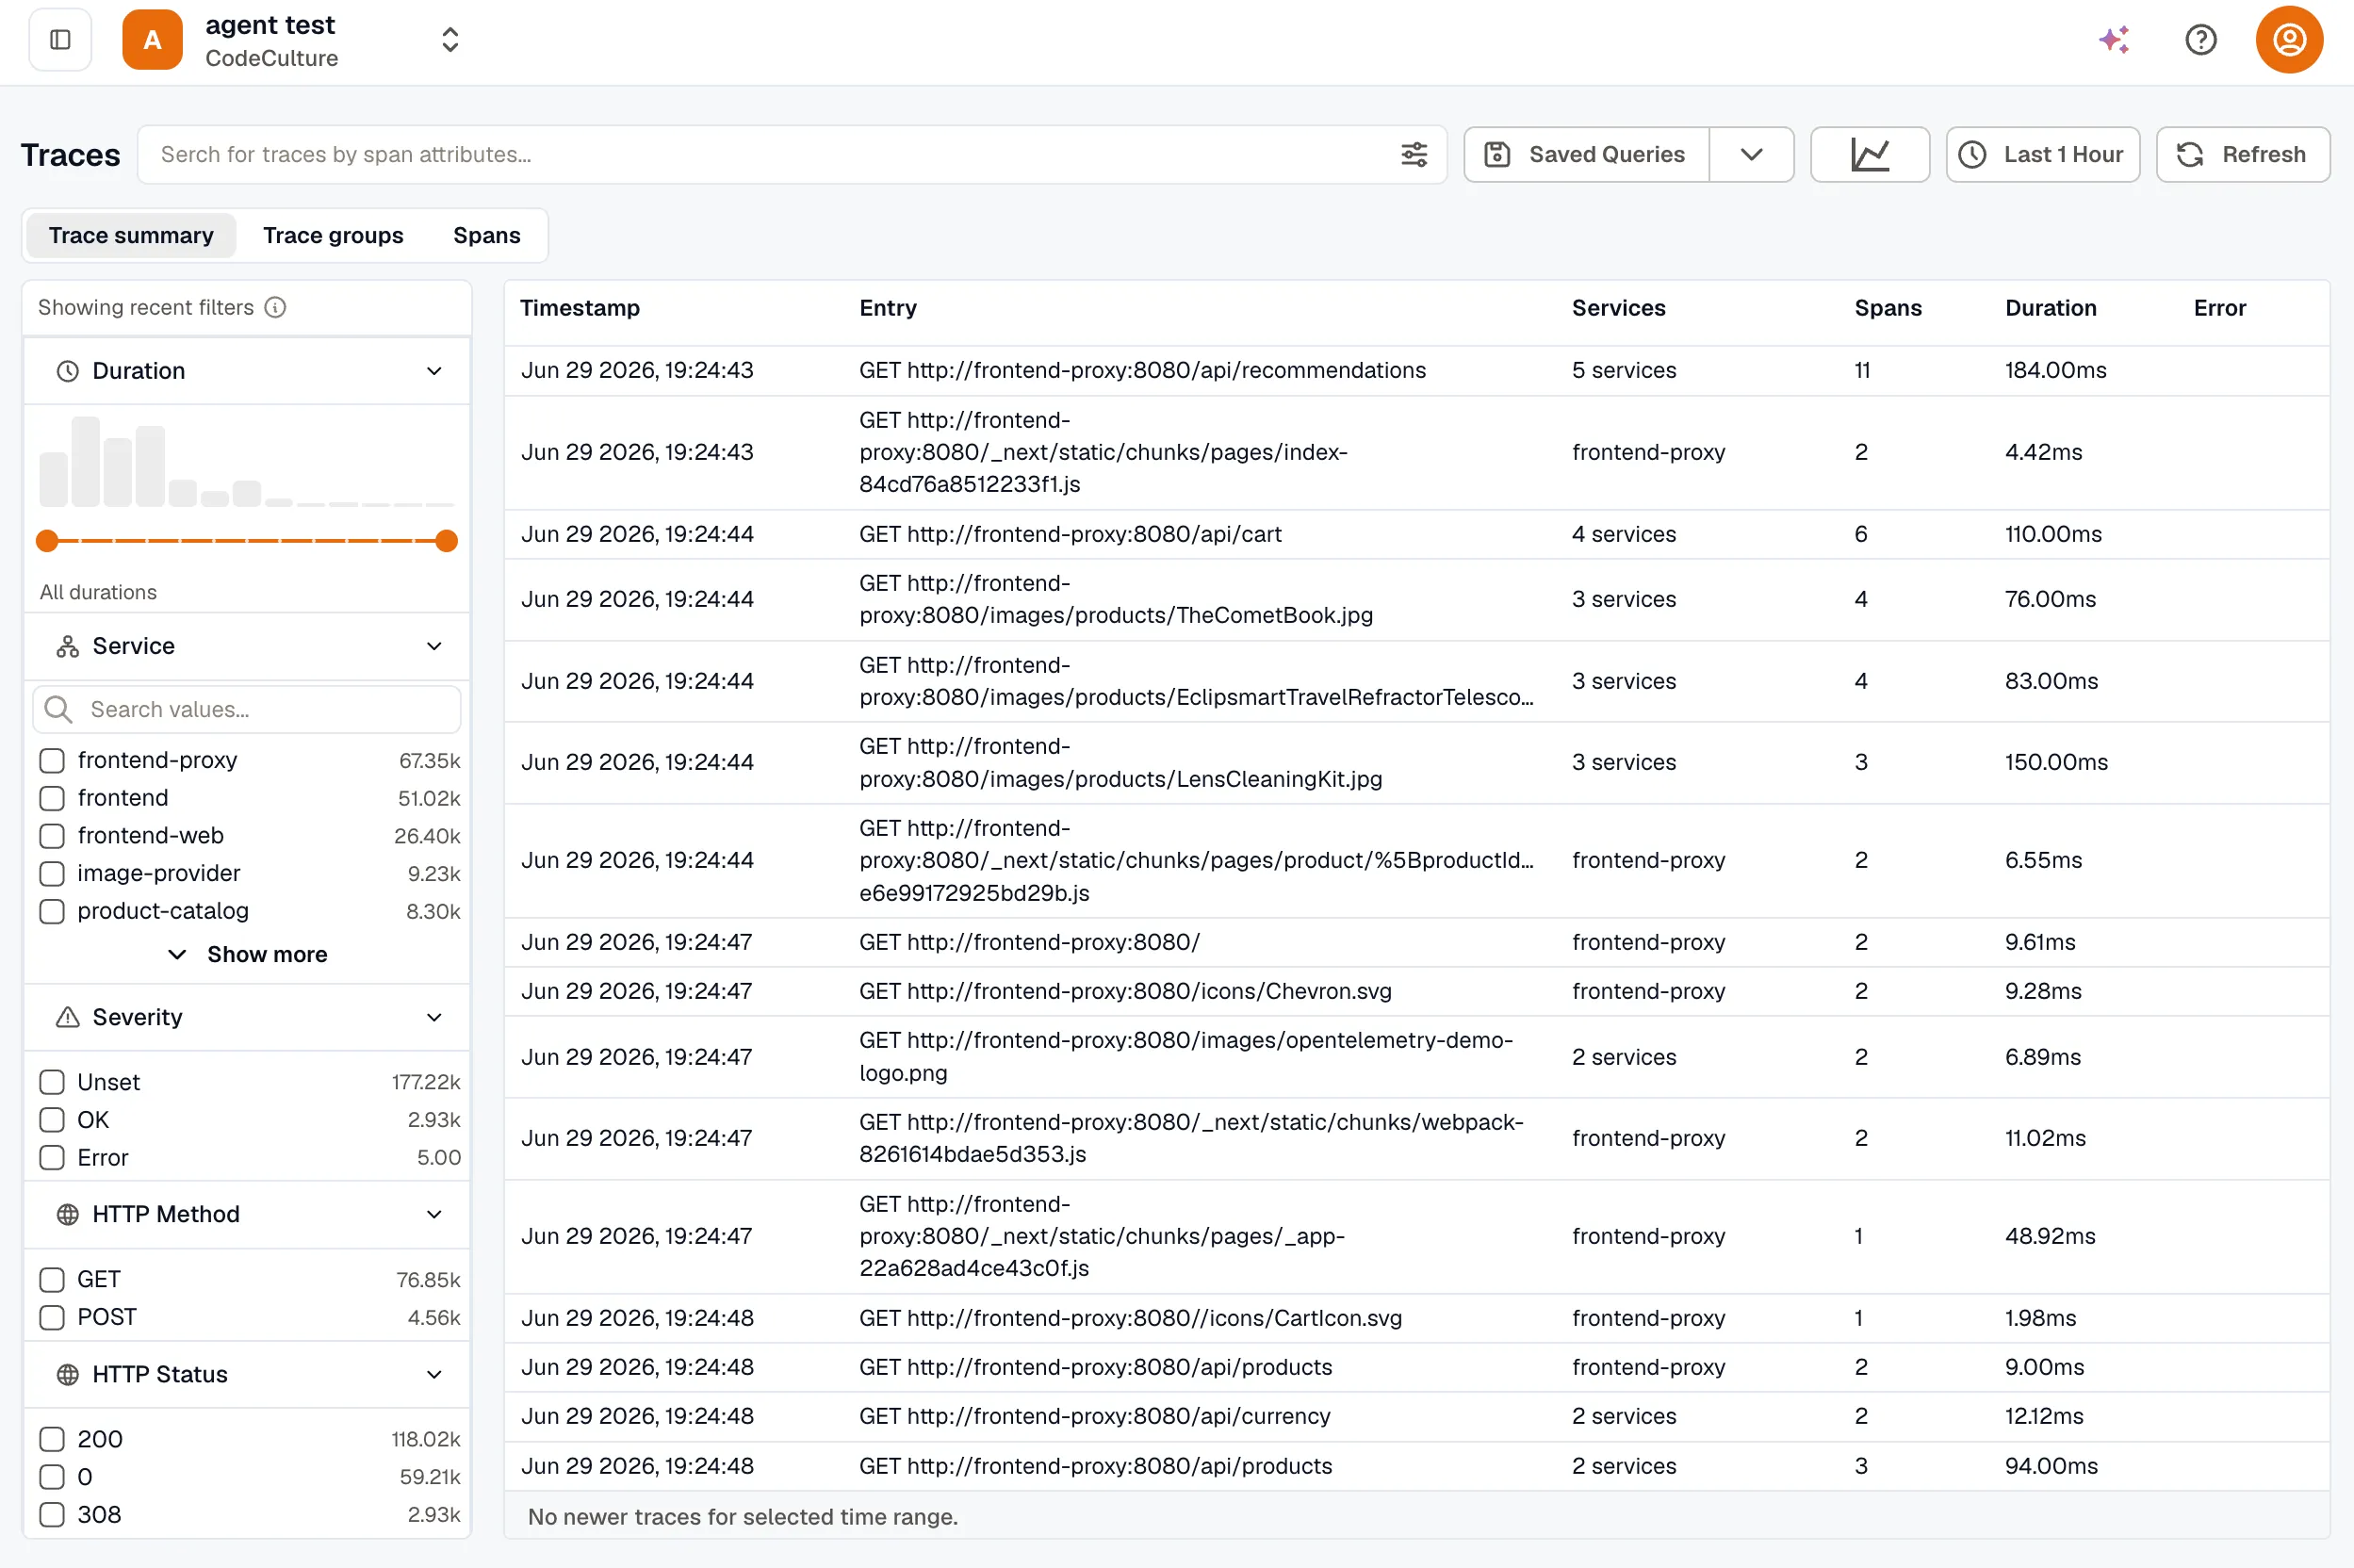2354x1568 pixels.
Task: Show the line chart view
Action: pyautogui.click(x=1869, y=155)
